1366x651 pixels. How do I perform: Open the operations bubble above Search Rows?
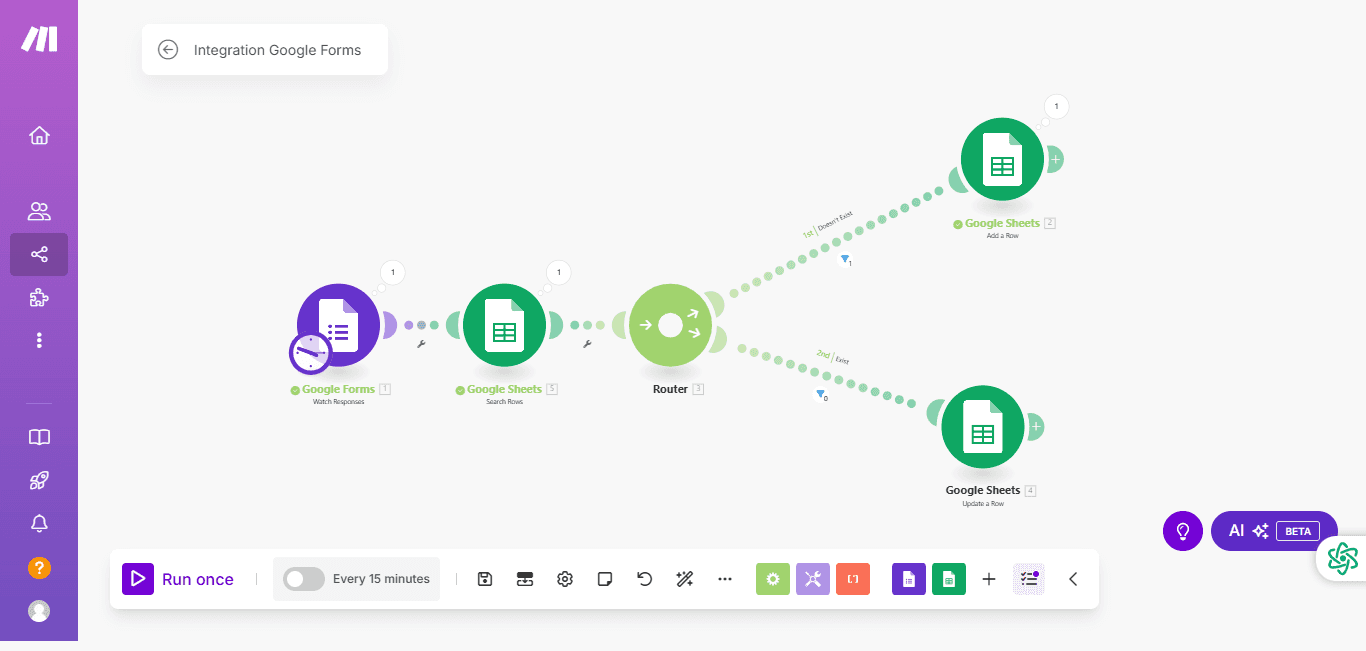pos(559,272)
